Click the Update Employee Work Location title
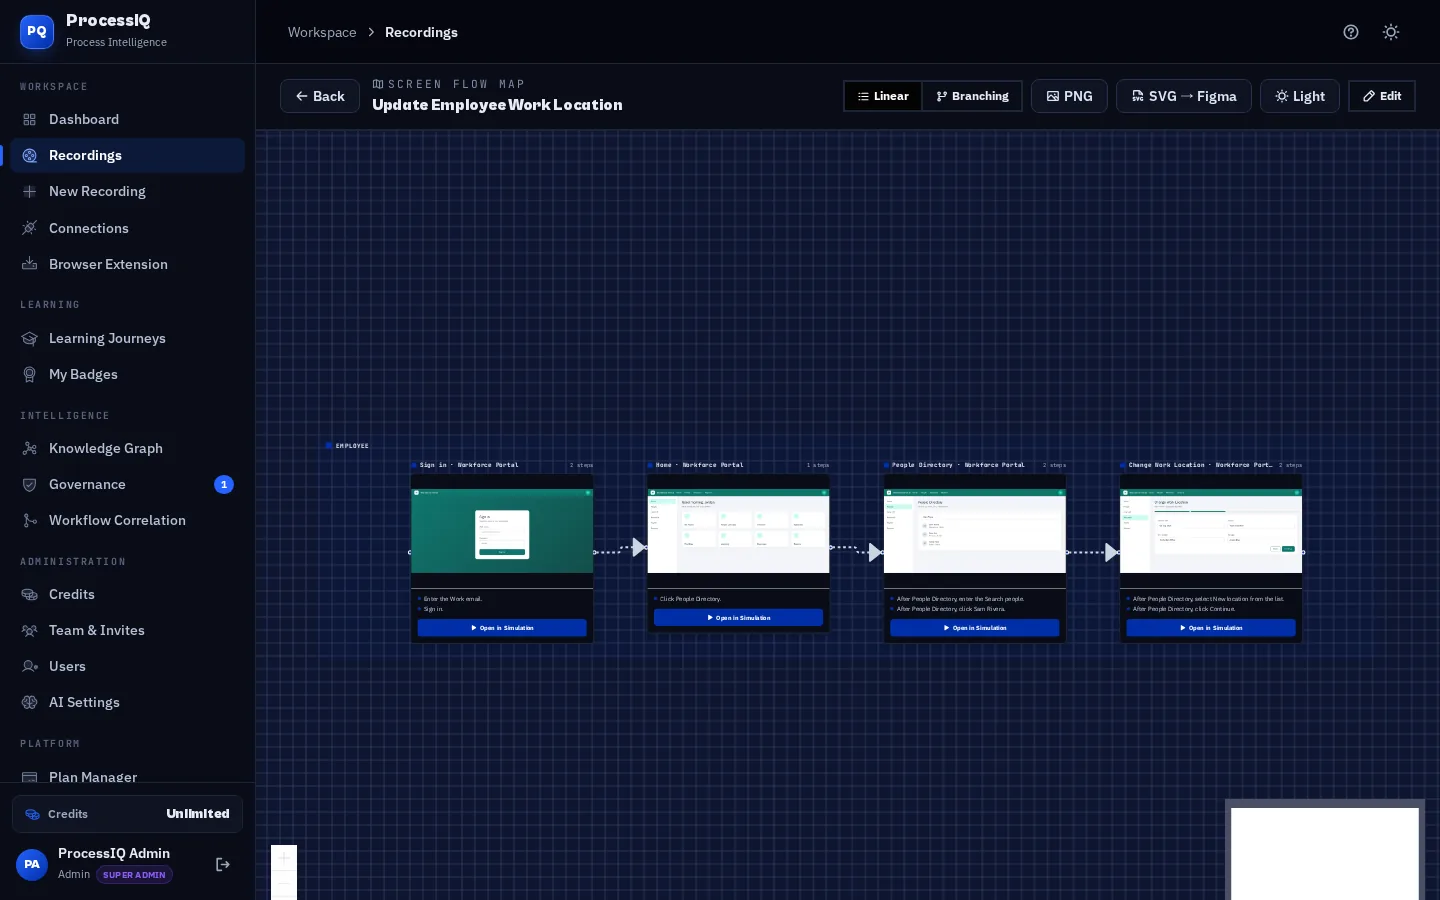Screen dimensions: 1440x900 tap(497, 105)
